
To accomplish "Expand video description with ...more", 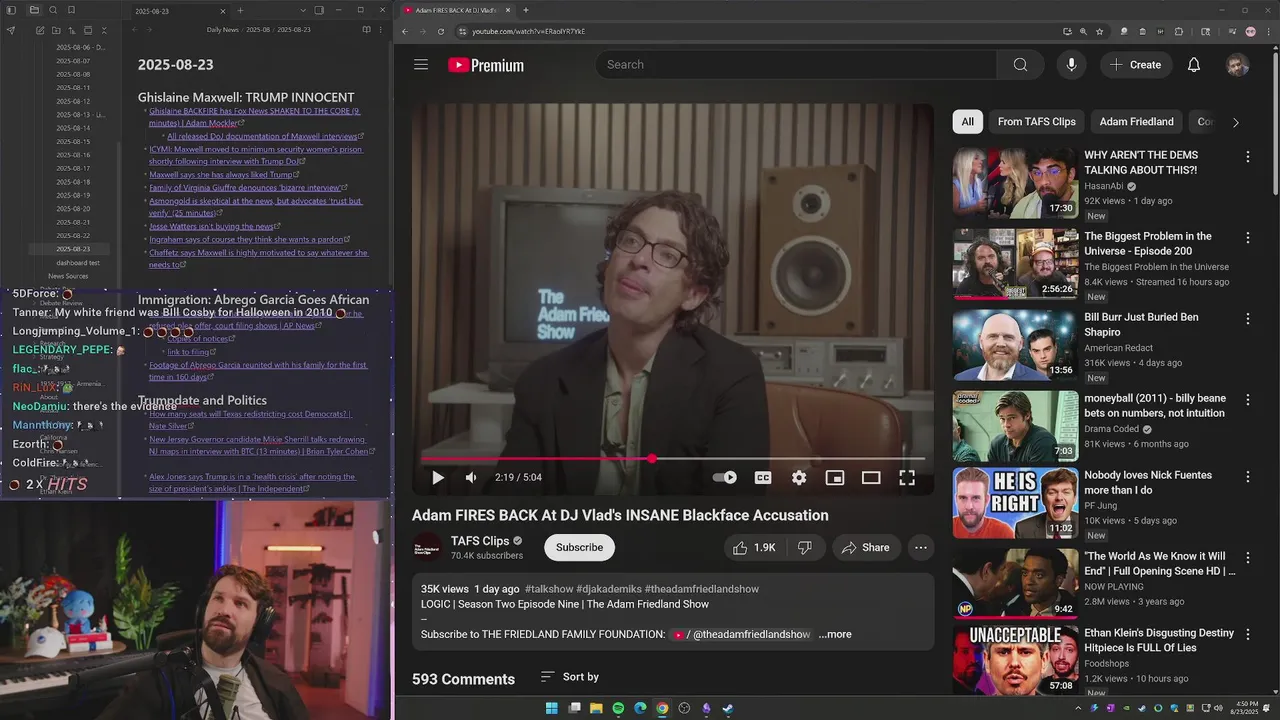I will 835,634.
